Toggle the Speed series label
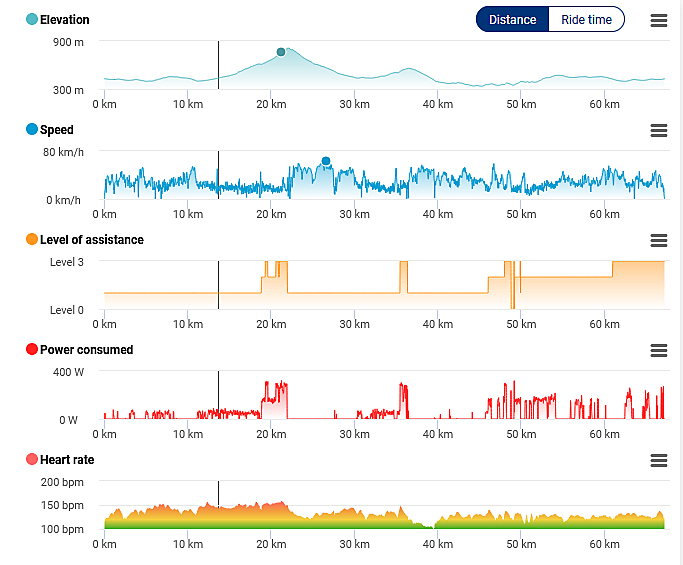The image size is (683, 565). [57, 130]
